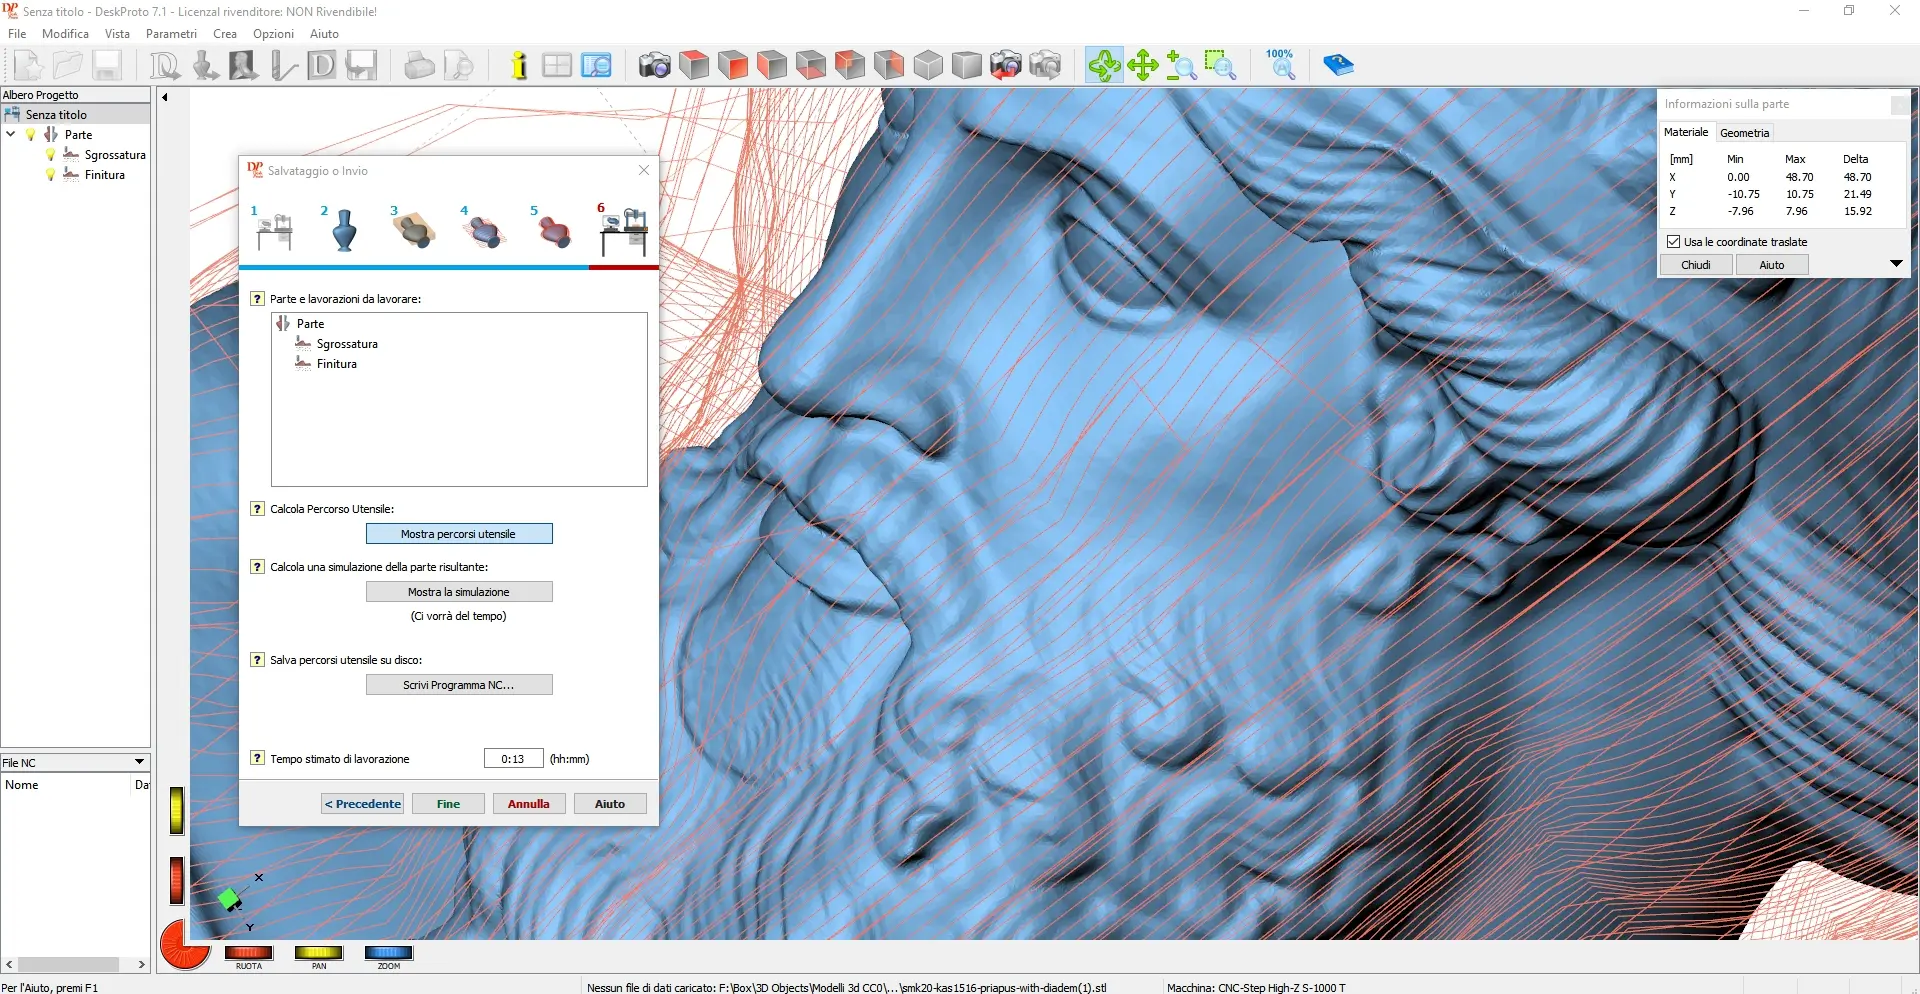Click the Fine button
The width and height of the screenshot is (1920, 994).
(448, 804)
